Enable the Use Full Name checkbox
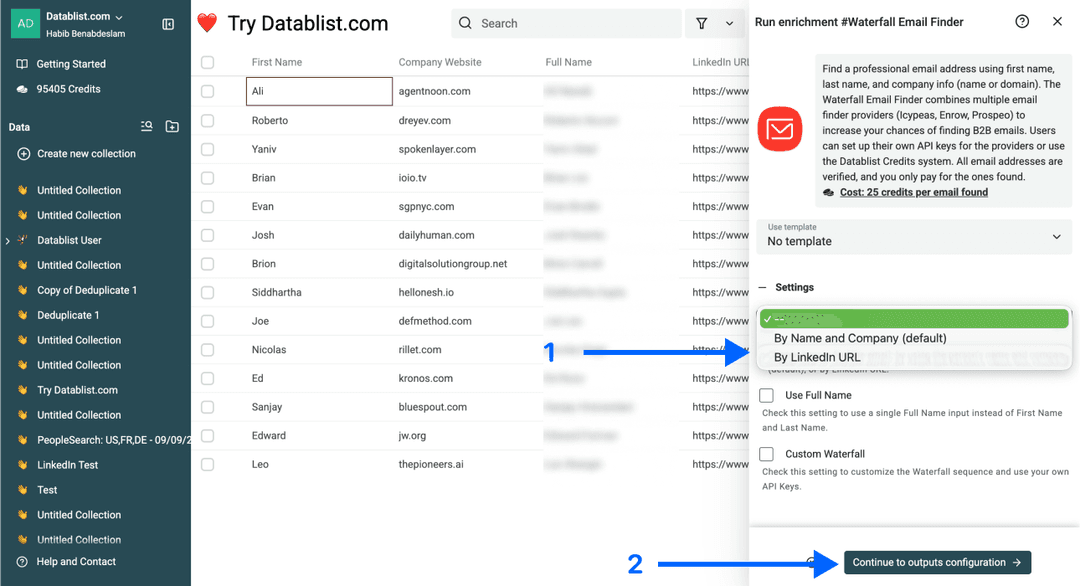The width and height of the screenshot is (1080, 586). (766, 394)
